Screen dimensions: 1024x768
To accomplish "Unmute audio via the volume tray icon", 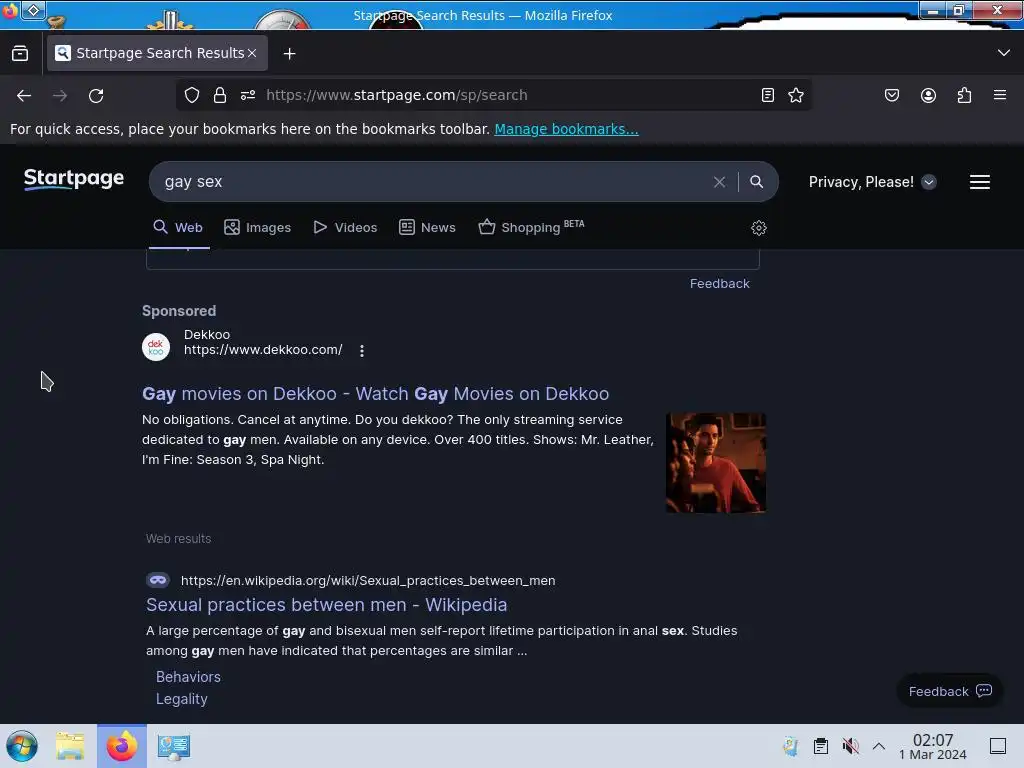I will (x=850, y=746).
